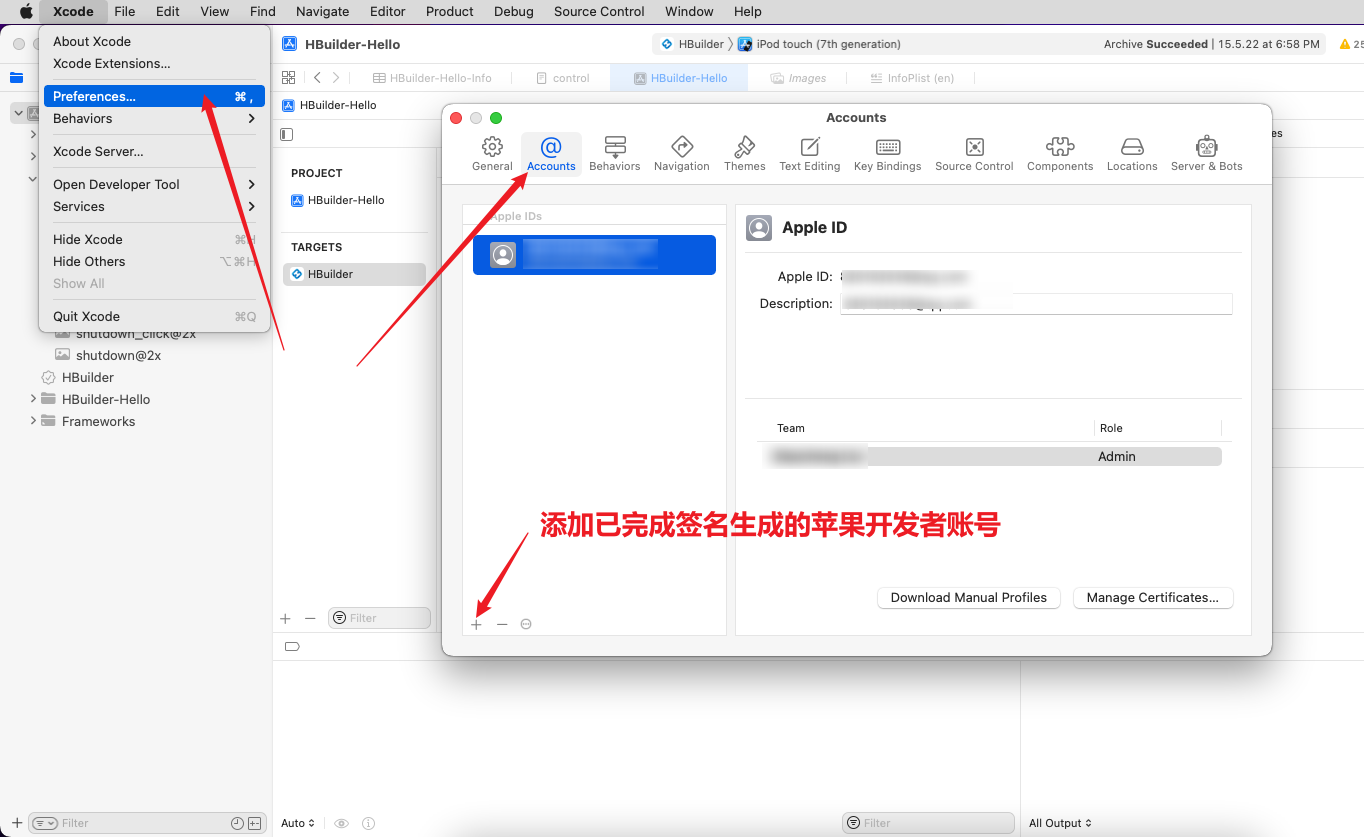This screenshot has height=837, width=1364.
Task: Click the Description text field
Action: pyautogui.click(x=1035, y=304)
